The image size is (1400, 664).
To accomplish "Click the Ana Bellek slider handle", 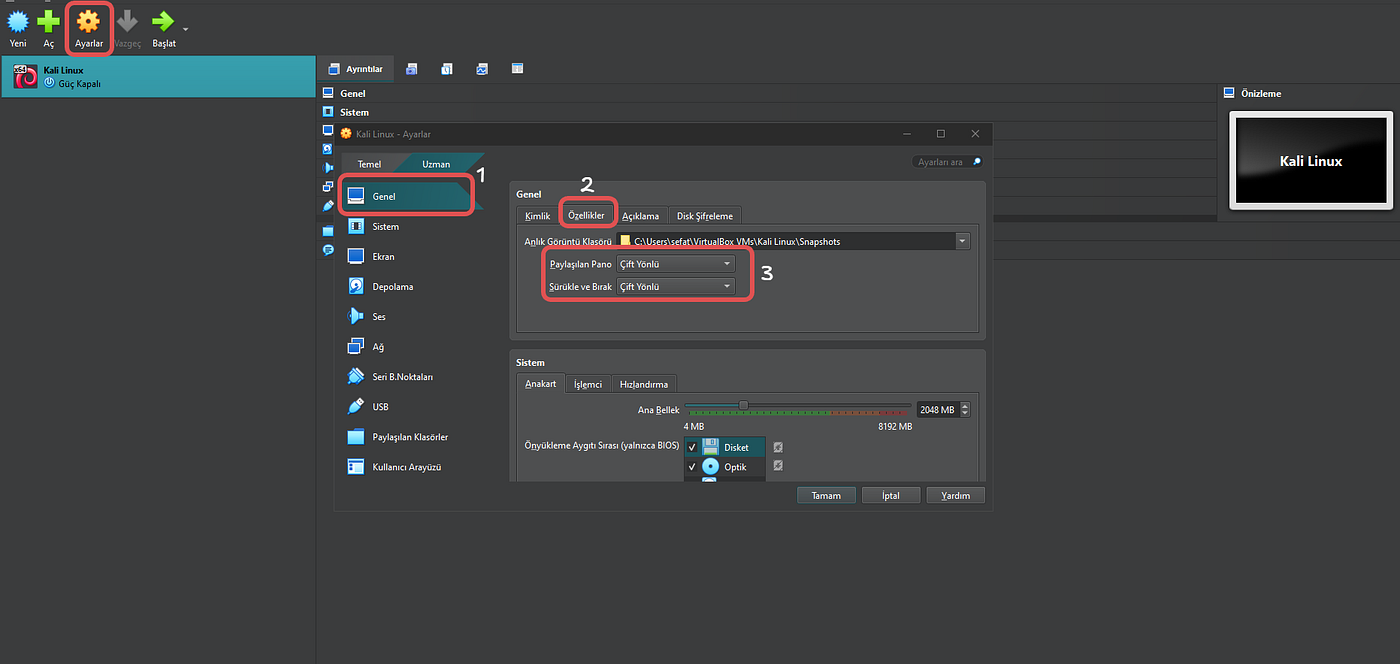I will tap(743, 405).
